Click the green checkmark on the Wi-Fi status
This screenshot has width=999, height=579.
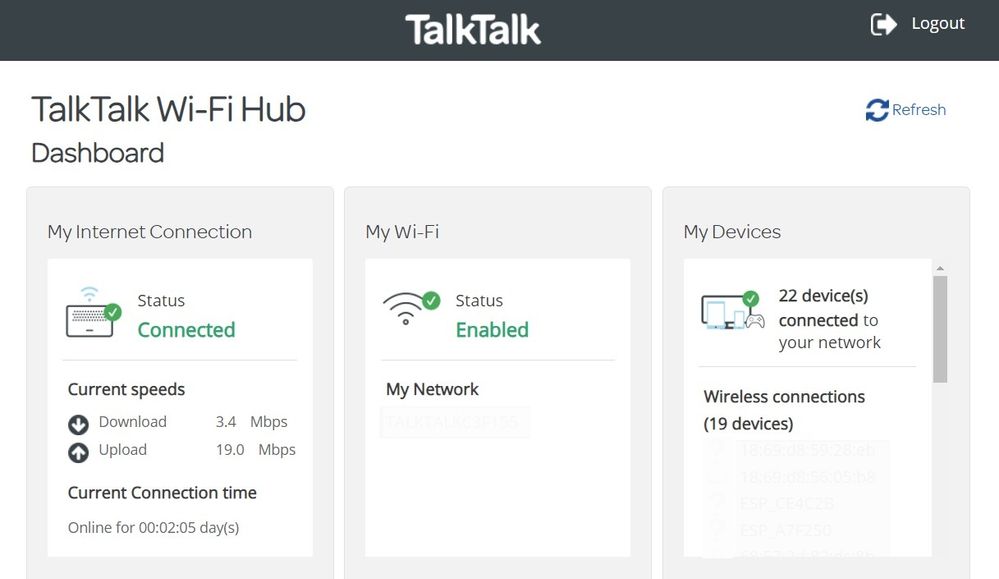(x=429, y=299)
